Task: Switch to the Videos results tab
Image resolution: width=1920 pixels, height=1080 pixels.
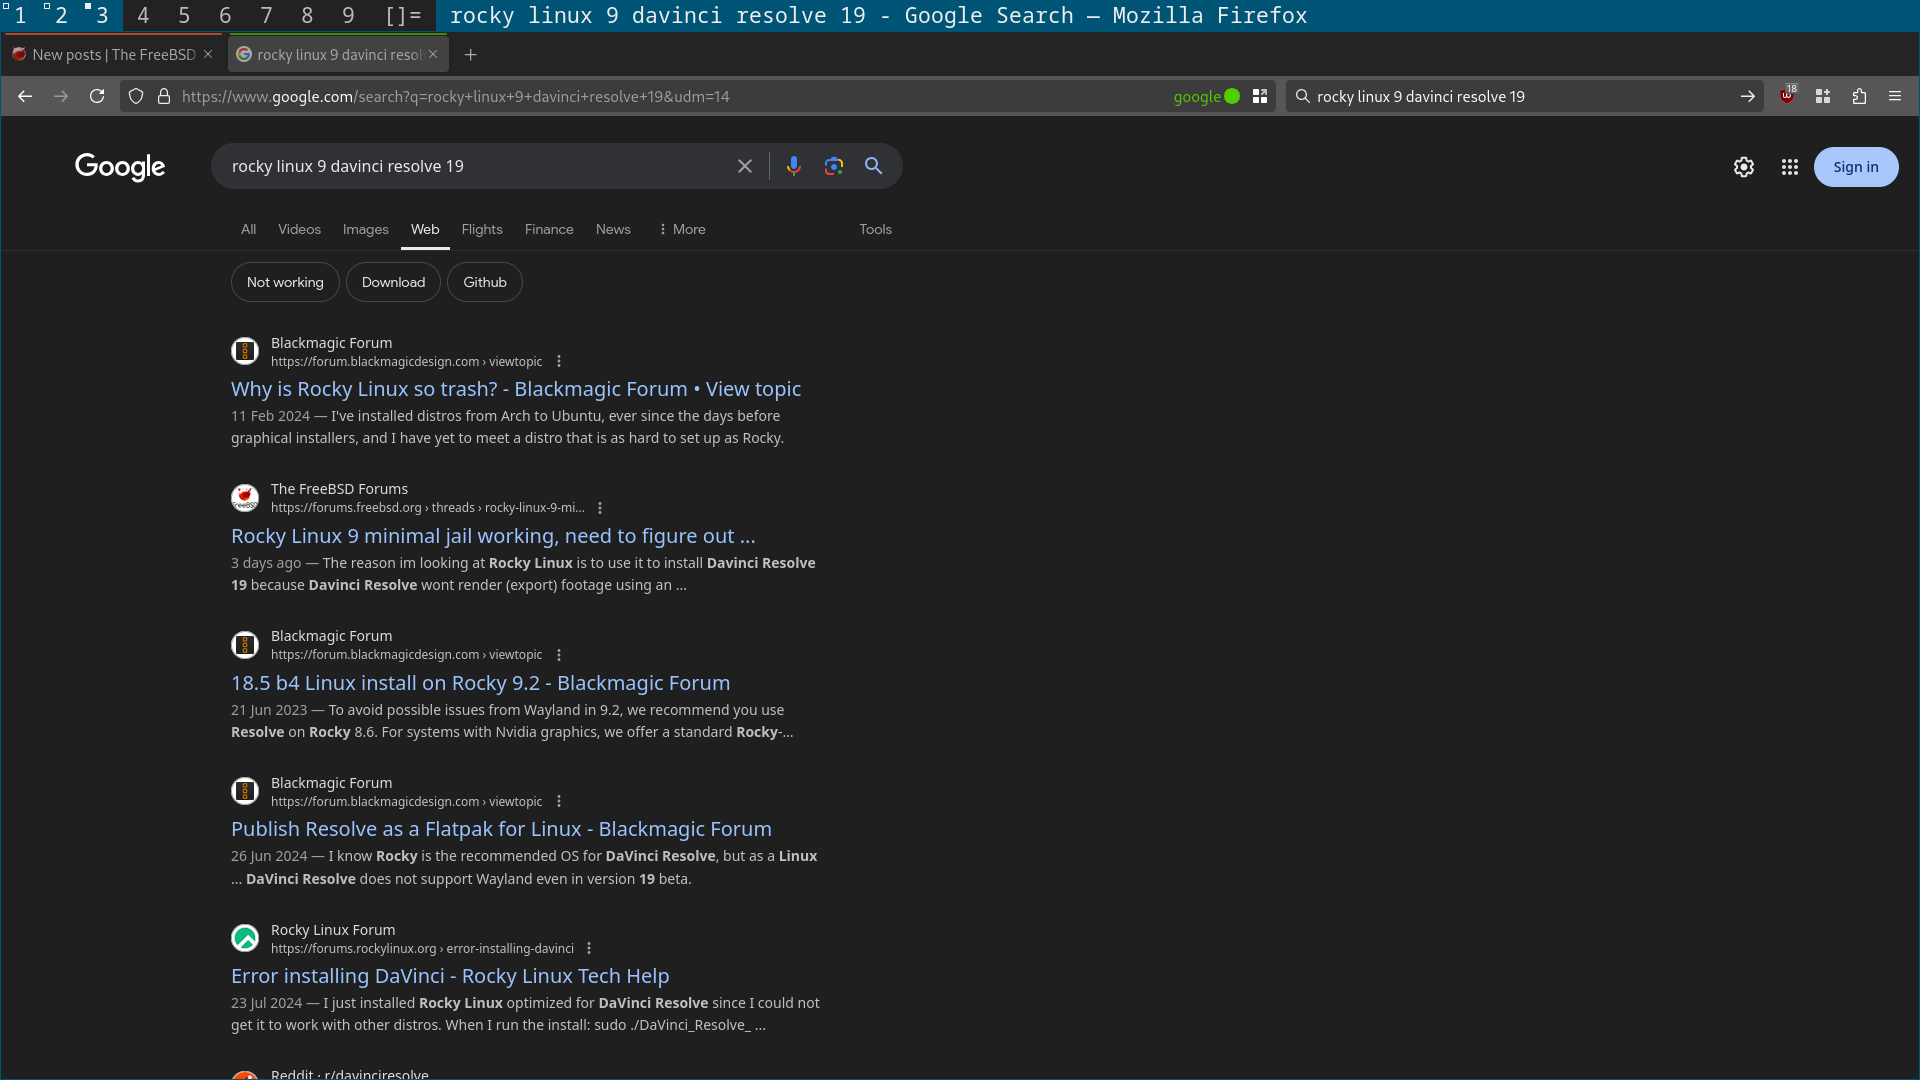Action: (x=299, y=229)
